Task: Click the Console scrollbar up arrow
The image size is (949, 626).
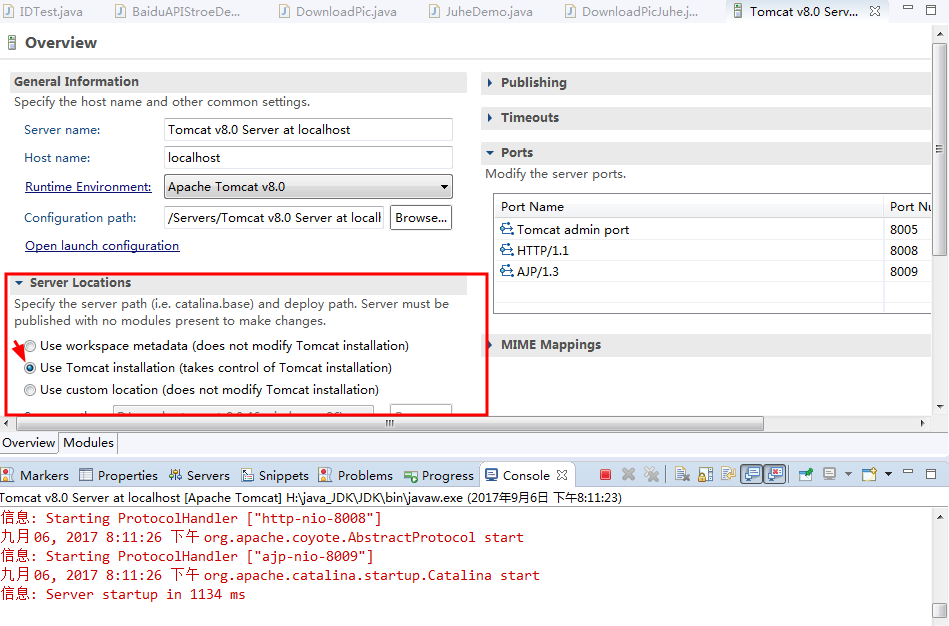Action: (x=939, y=516)
